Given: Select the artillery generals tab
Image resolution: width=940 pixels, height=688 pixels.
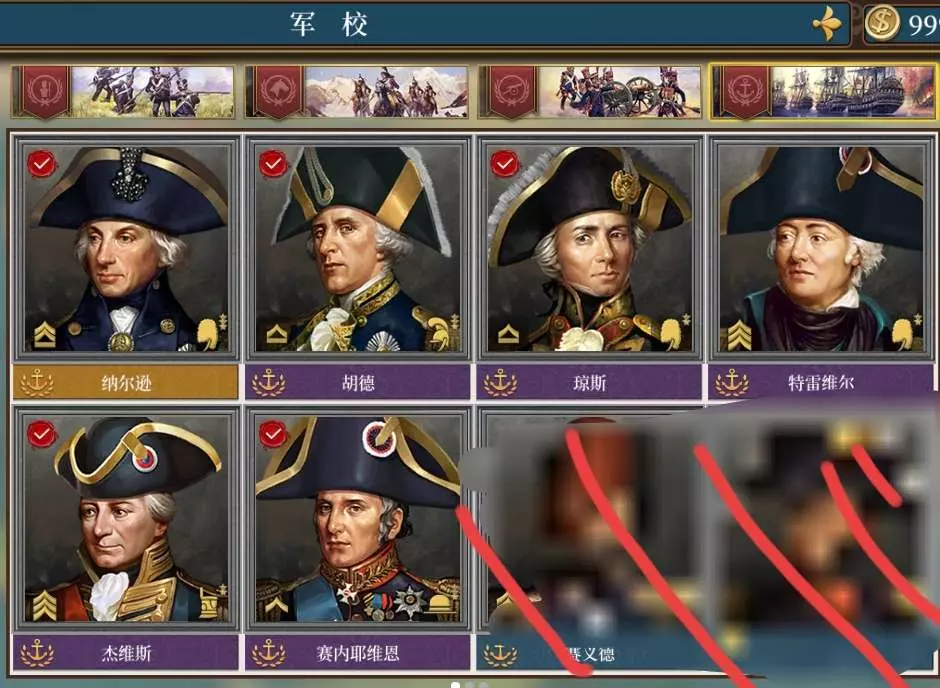Looking at the screenshot, I should coord(590,92).
